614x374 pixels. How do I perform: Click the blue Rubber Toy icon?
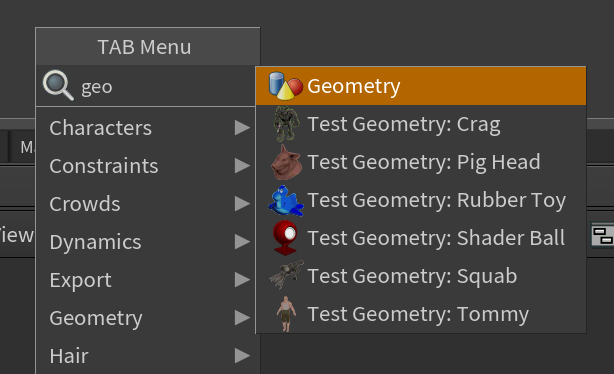286,201
